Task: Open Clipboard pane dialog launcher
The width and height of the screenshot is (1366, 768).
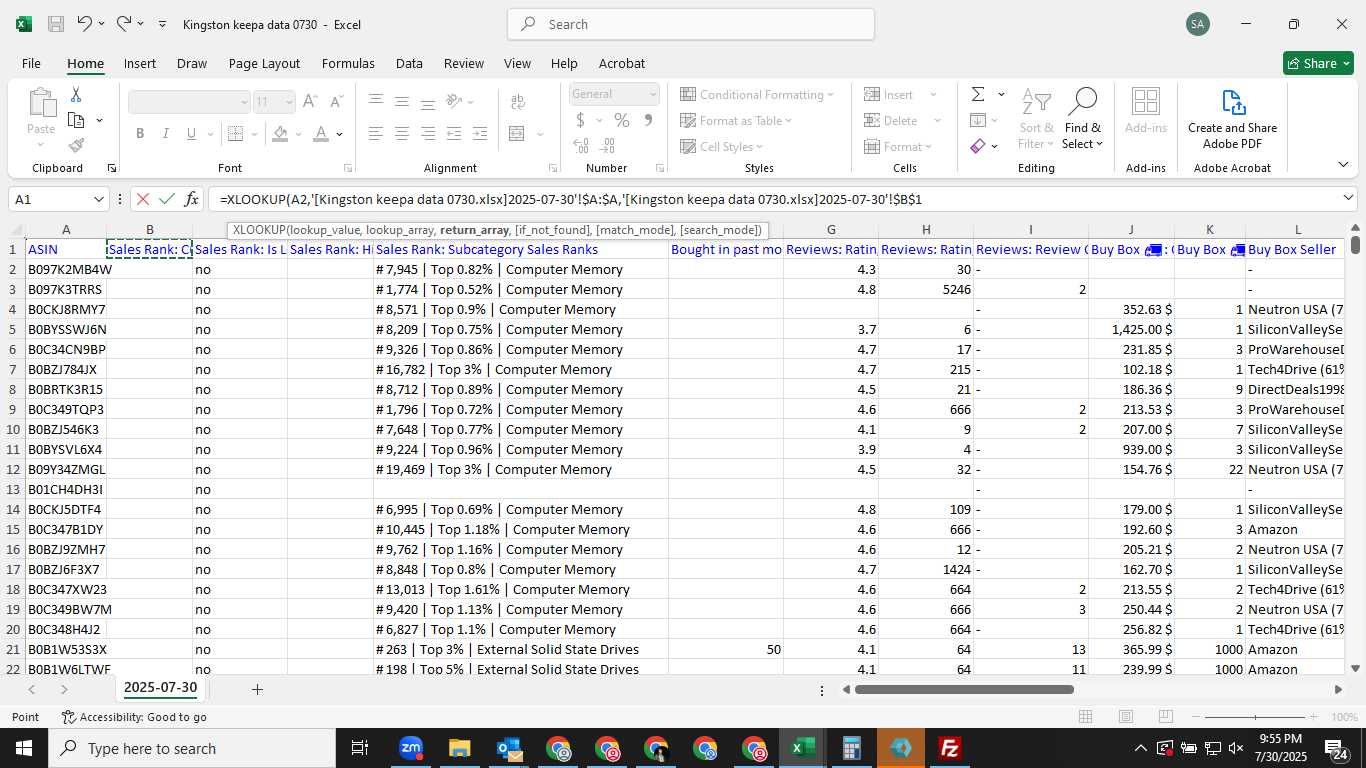Action: pyautogui.click(x=112, y=168)
